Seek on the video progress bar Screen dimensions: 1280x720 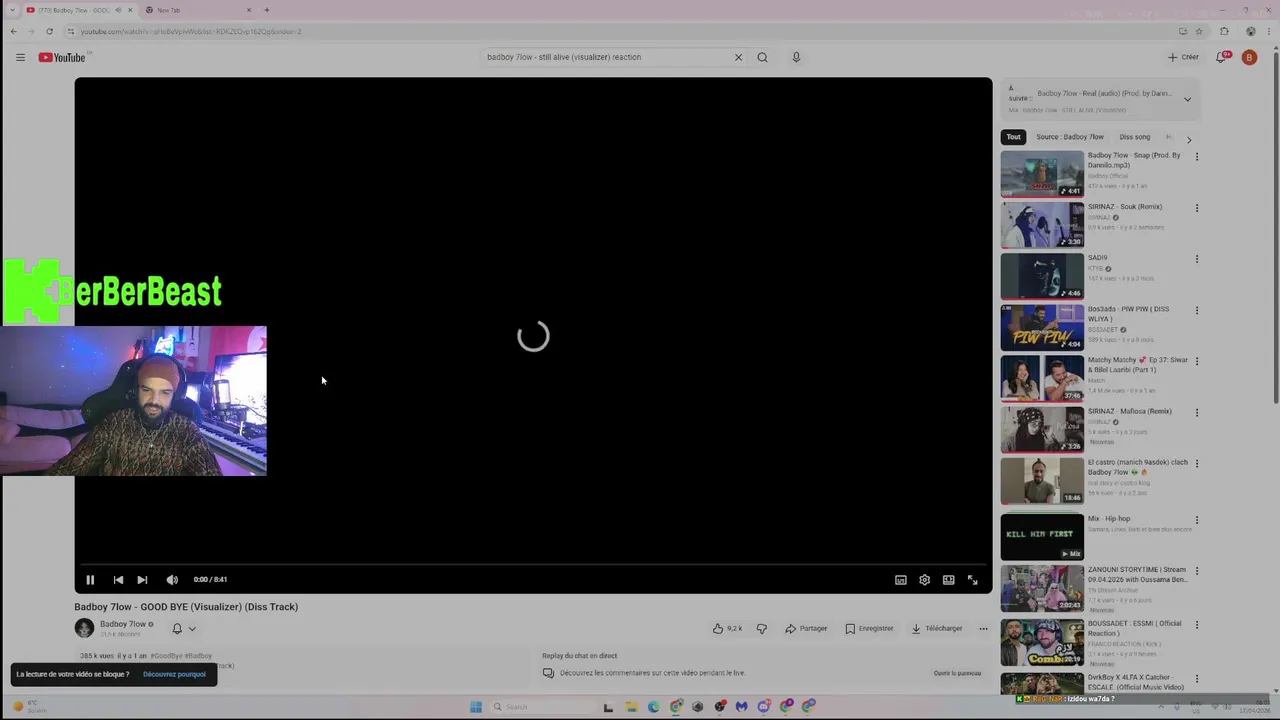click(x=533, y=565)
